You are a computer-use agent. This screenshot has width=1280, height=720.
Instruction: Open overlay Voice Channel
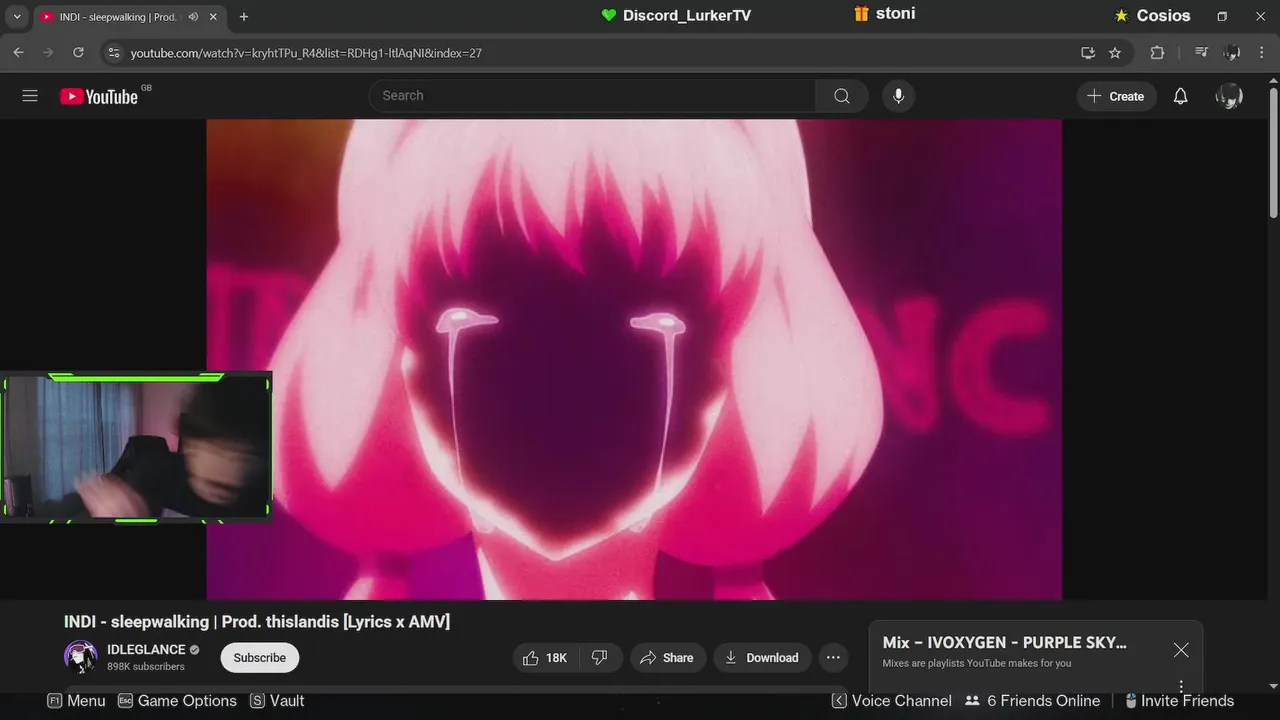892,701
